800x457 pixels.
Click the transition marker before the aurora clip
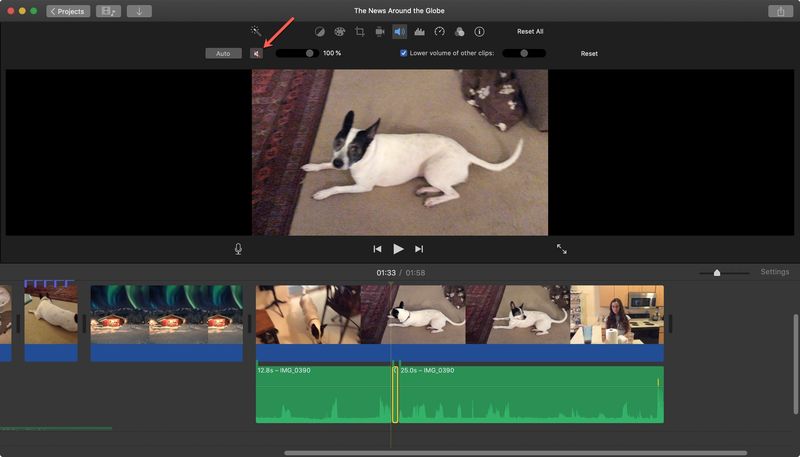[x=84, y=323]
